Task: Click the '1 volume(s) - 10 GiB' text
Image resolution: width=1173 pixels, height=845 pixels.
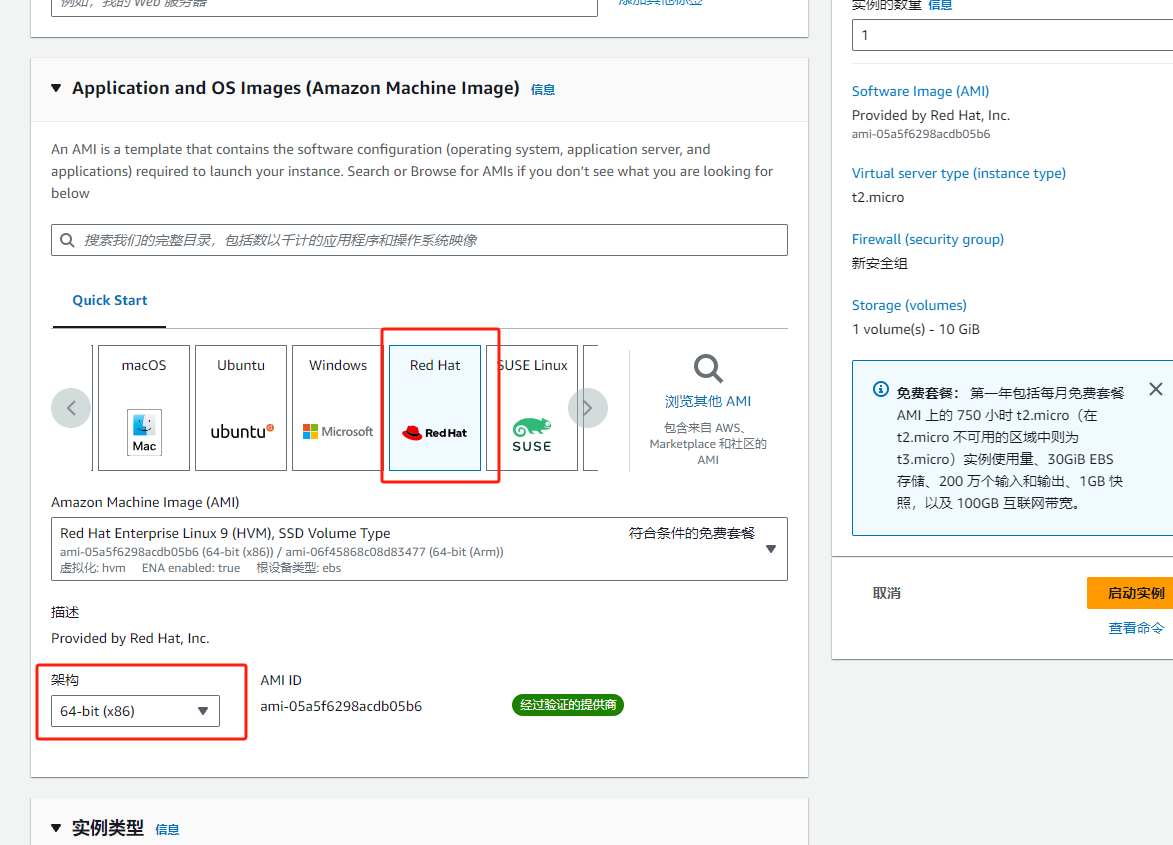Action: (x=916, y=330)
